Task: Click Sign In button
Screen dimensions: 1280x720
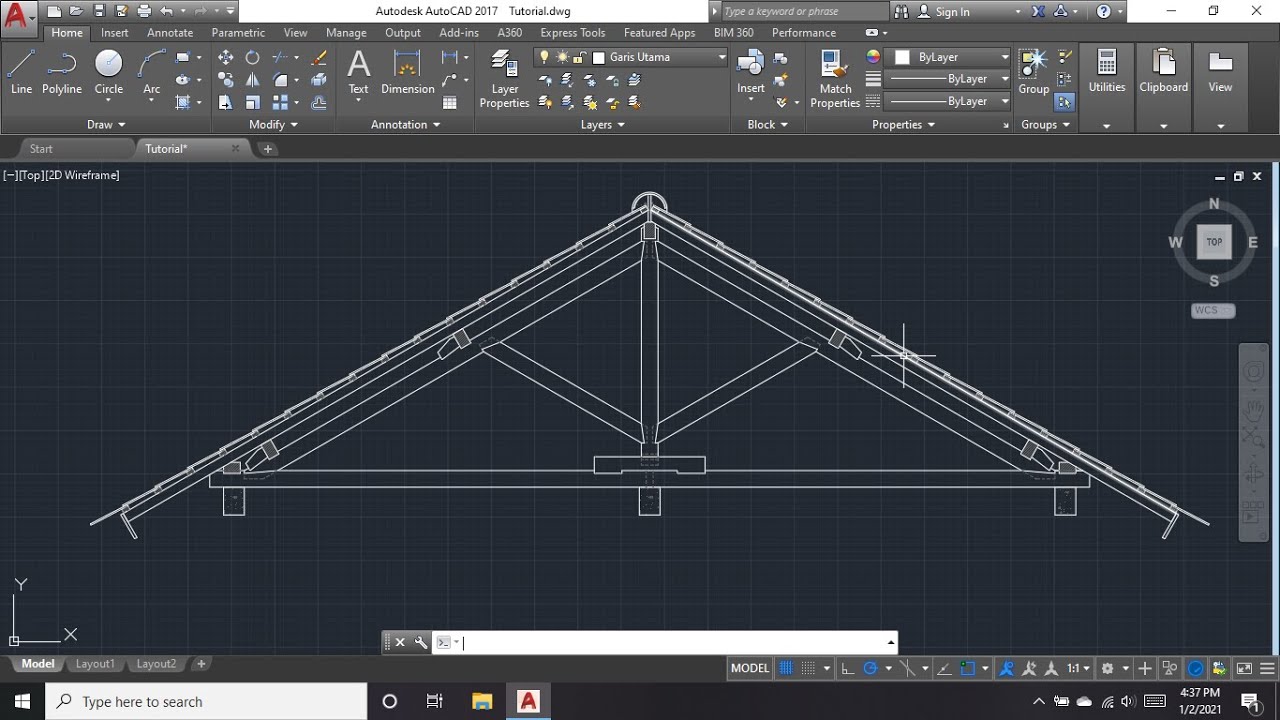Action: pyautogui.click(x=952, y=12)
